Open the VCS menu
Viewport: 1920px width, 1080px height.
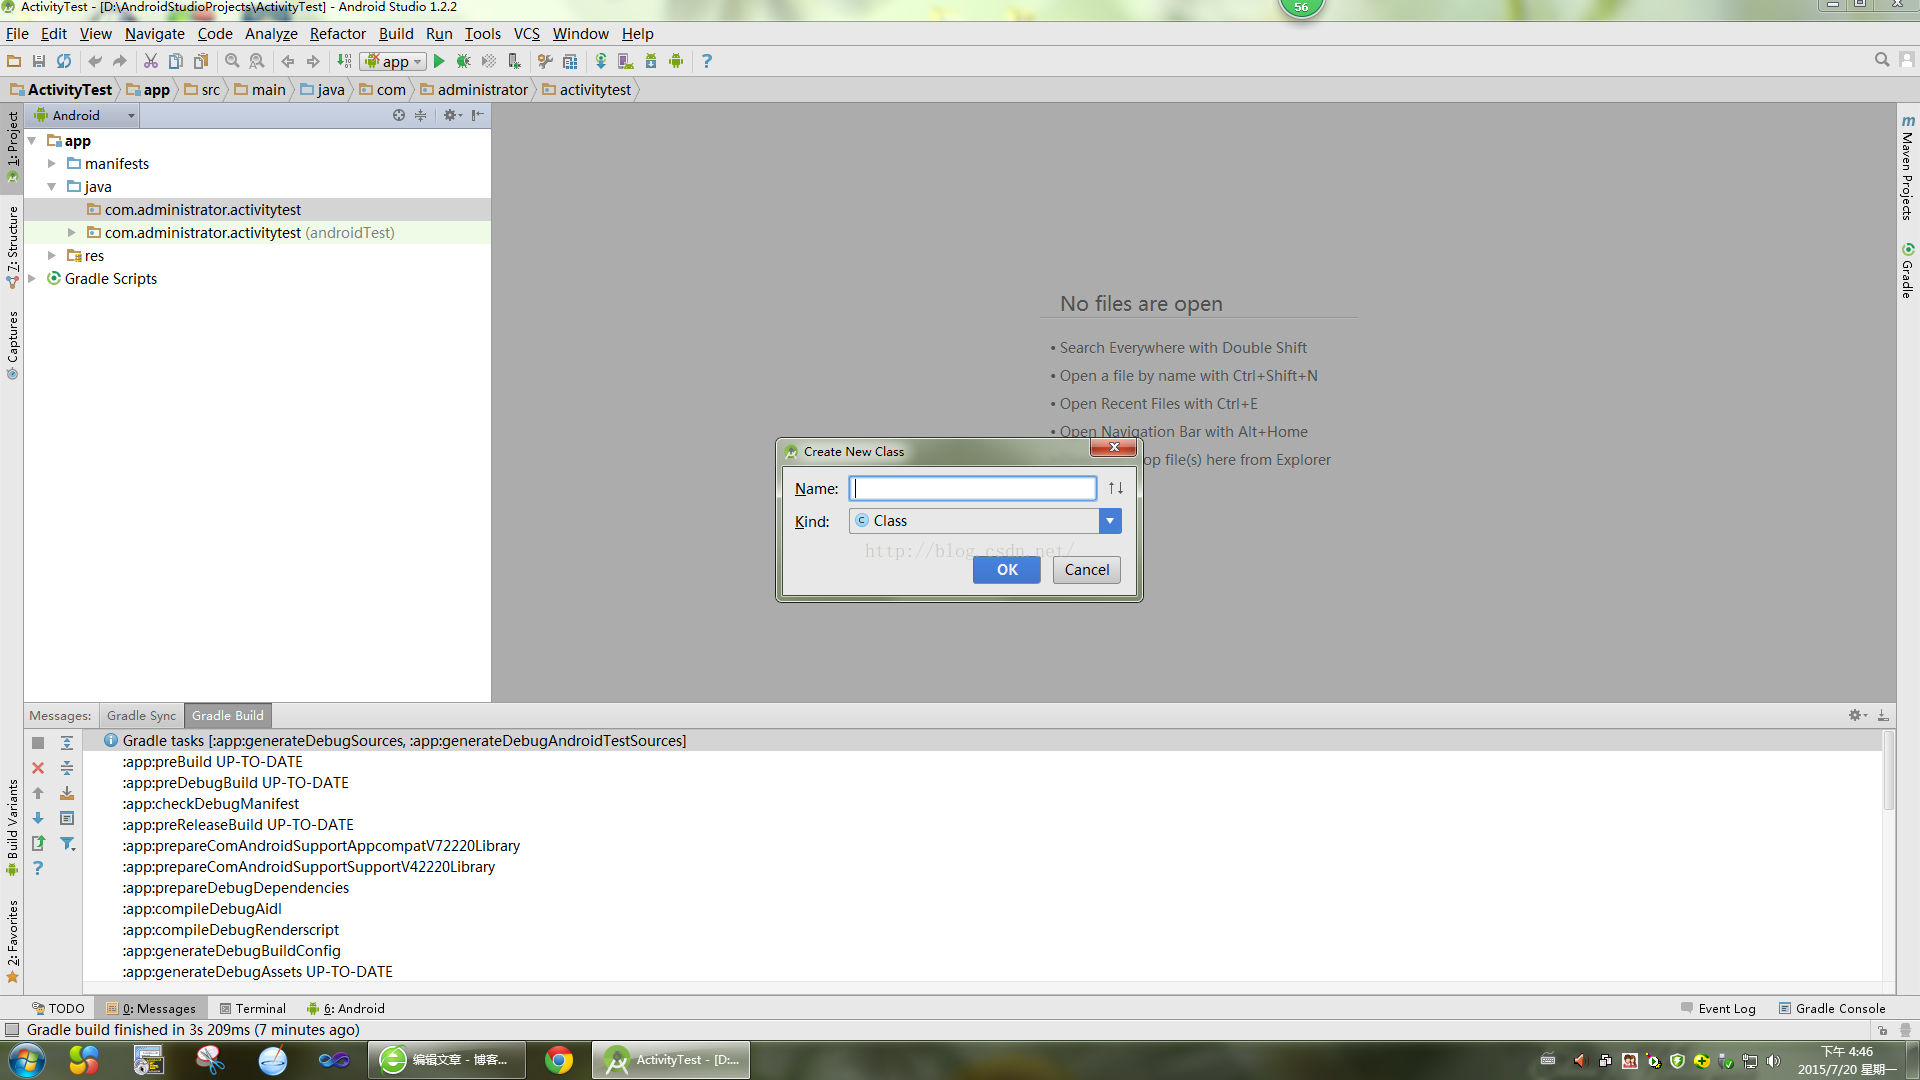[527, 34]
